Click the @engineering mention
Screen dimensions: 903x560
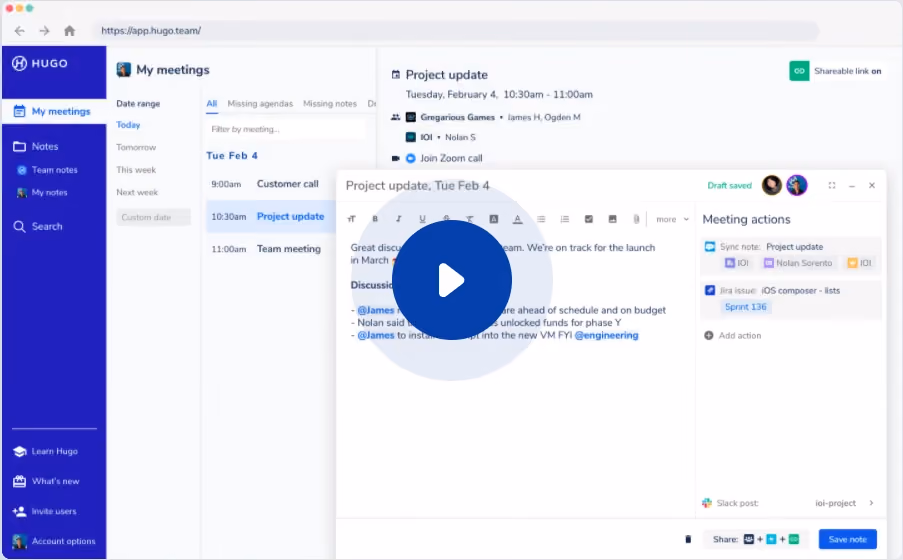[606, 335]
